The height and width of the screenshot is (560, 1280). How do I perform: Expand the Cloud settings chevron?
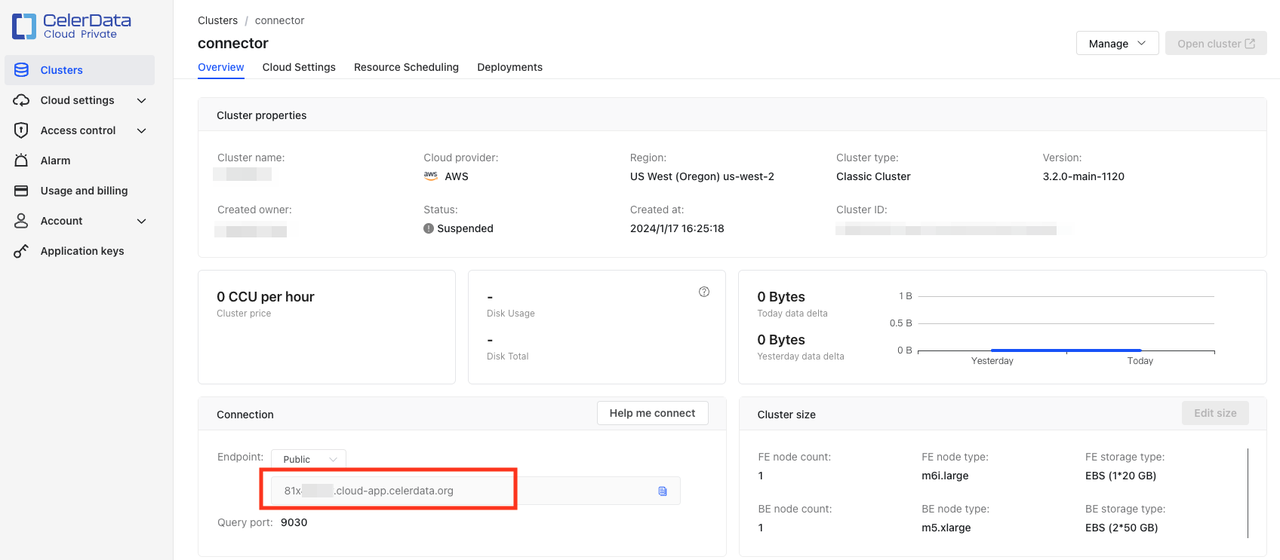pyautogui.click(x=141, y=101)
